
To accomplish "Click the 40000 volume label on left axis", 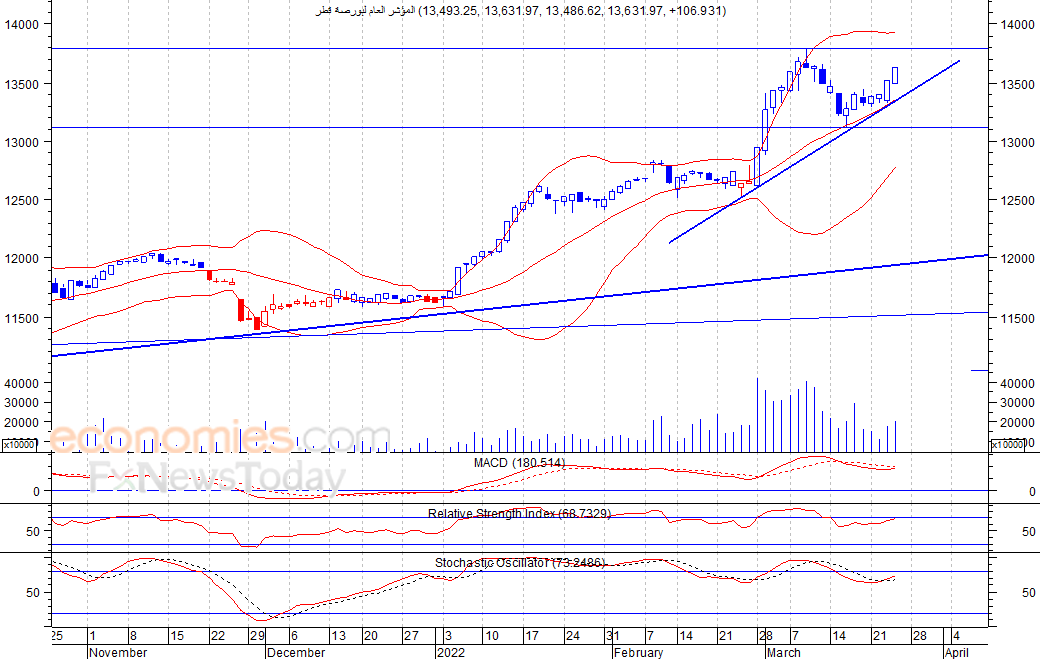I will (22, 383).
